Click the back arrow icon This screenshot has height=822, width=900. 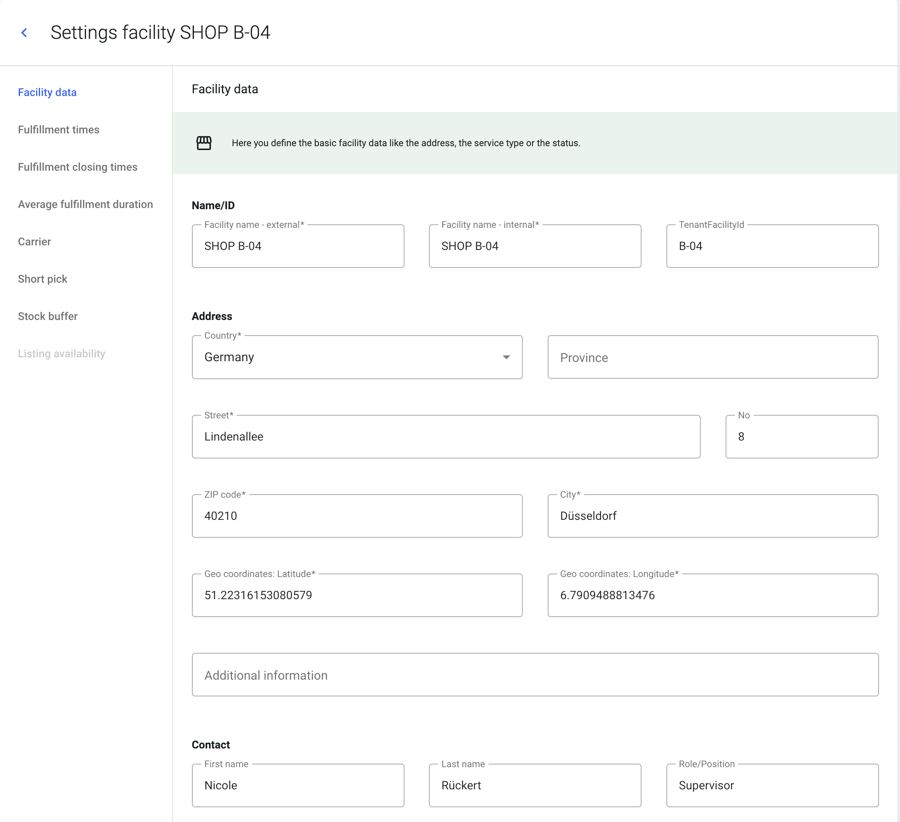point(24,33)
